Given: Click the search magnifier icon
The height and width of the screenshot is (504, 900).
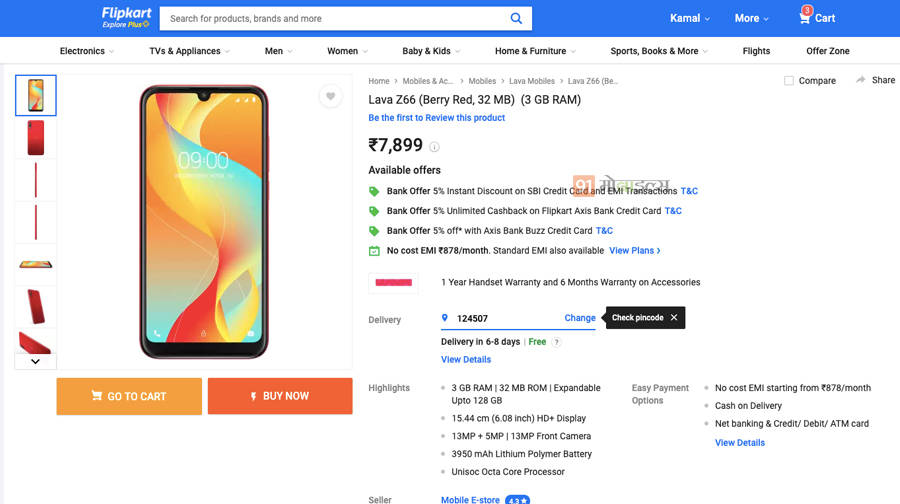Looking at the screenshot, I should pos(516,18).
